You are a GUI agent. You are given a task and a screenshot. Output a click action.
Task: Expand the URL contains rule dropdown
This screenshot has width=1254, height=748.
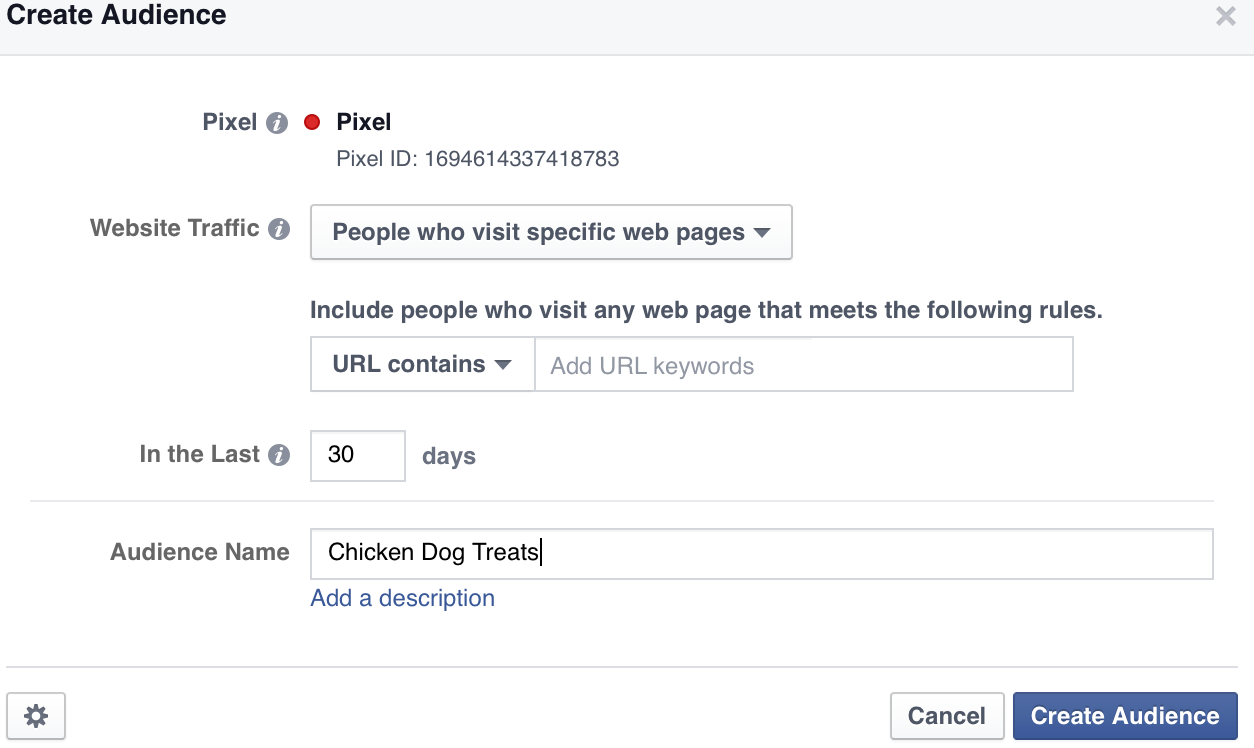423,364
